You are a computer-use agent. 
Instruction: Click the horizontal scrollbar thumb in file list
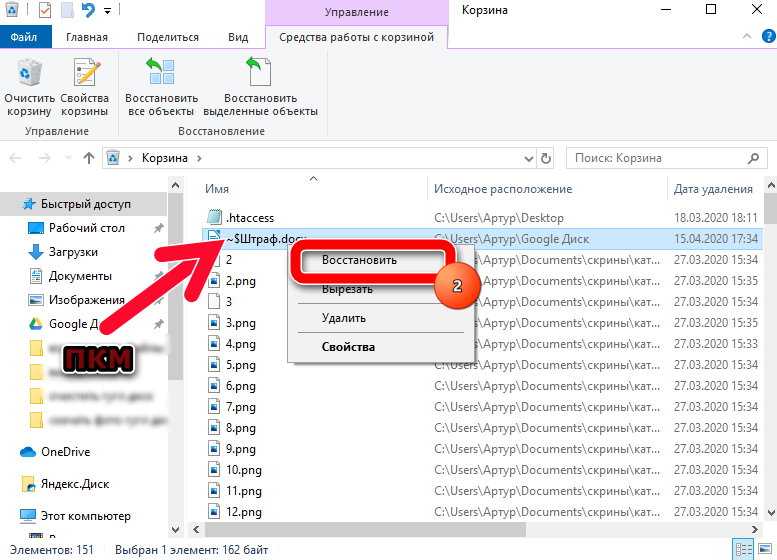365,529
